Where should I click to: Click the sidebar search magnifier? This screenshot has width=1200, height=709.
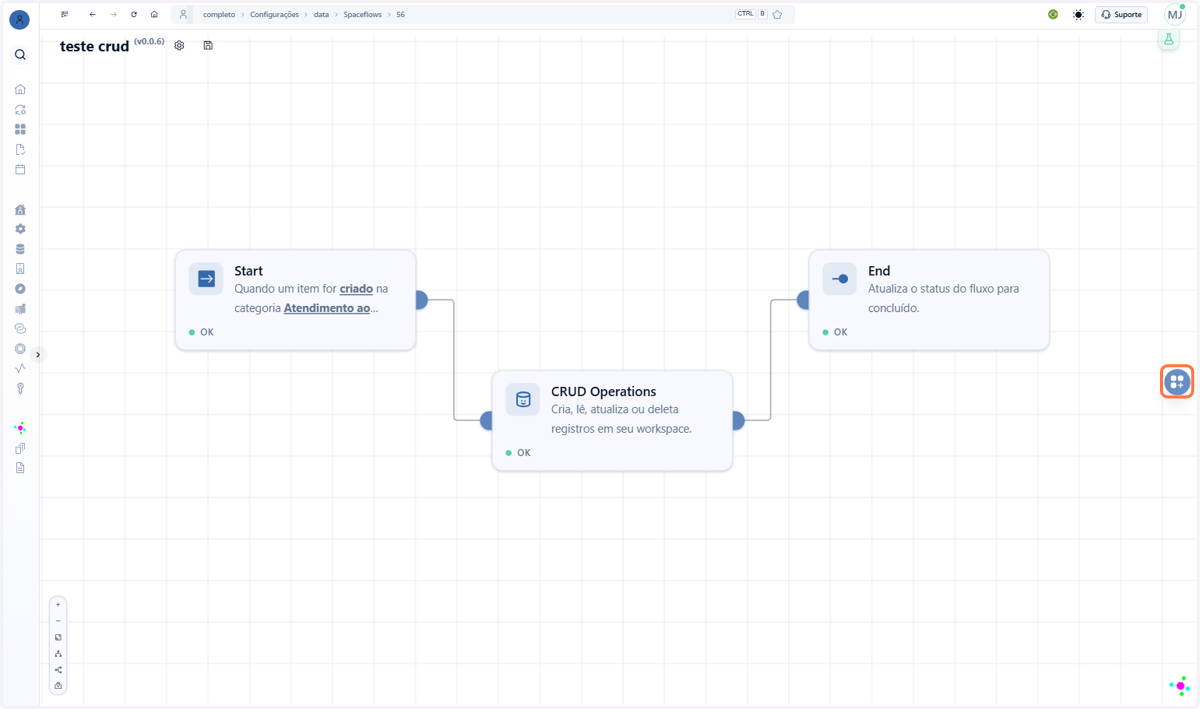coord(20,55)
